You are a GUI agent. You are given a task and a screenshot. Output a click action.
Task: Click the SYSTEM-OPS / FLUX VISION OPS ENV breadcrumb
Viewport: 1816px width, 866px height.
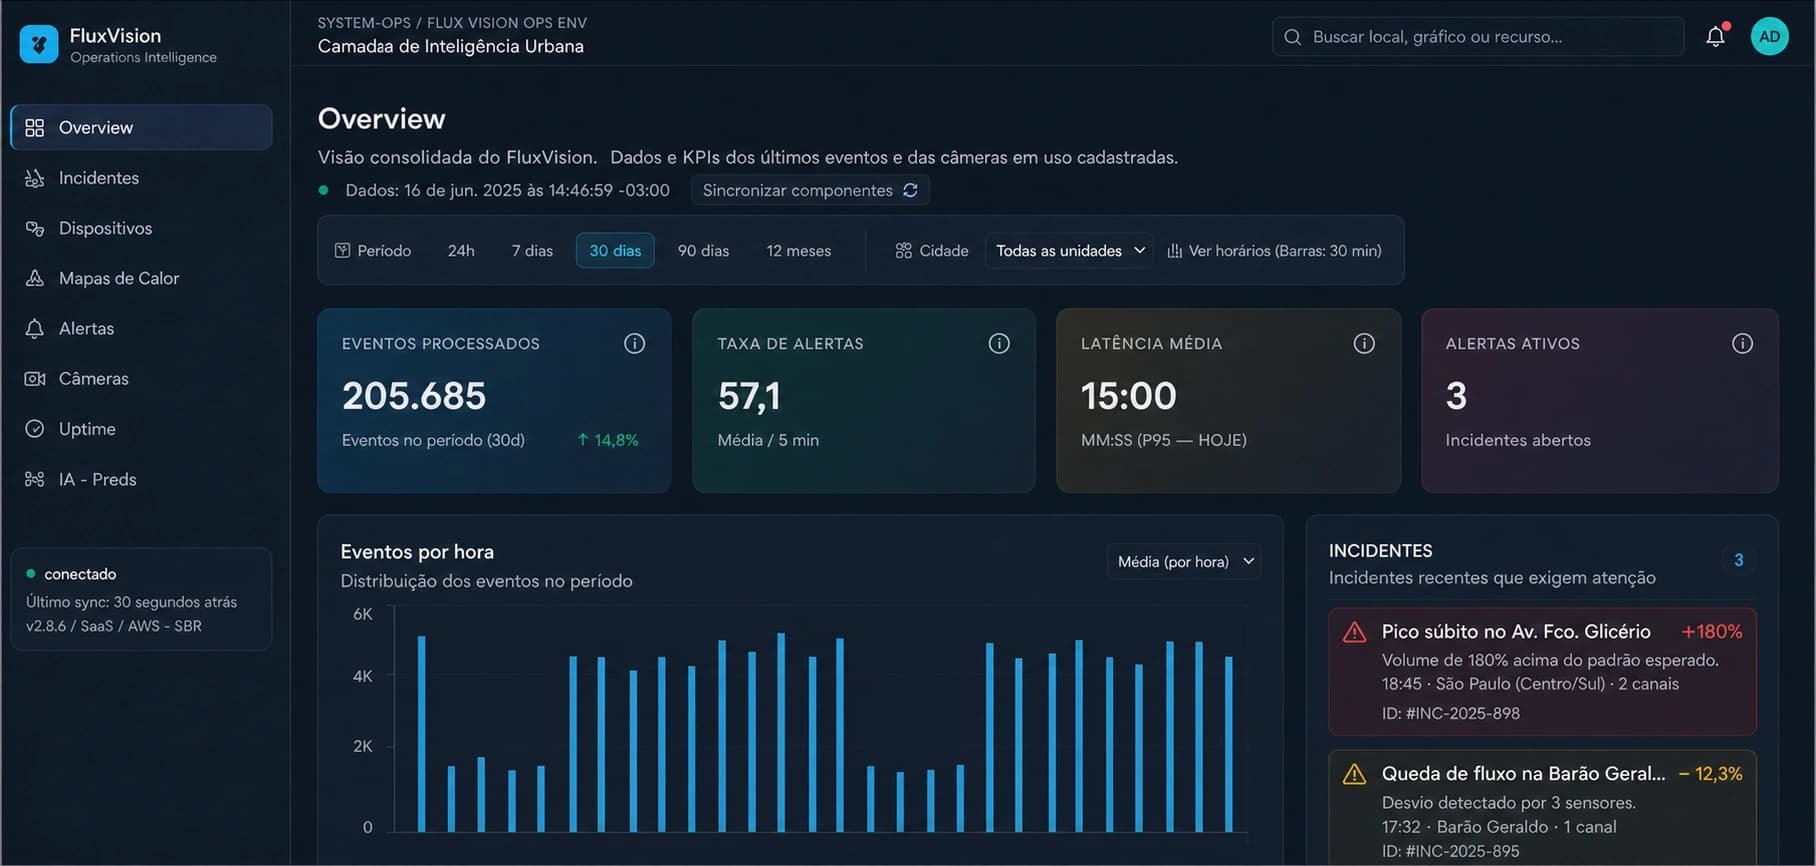point(452,22)
